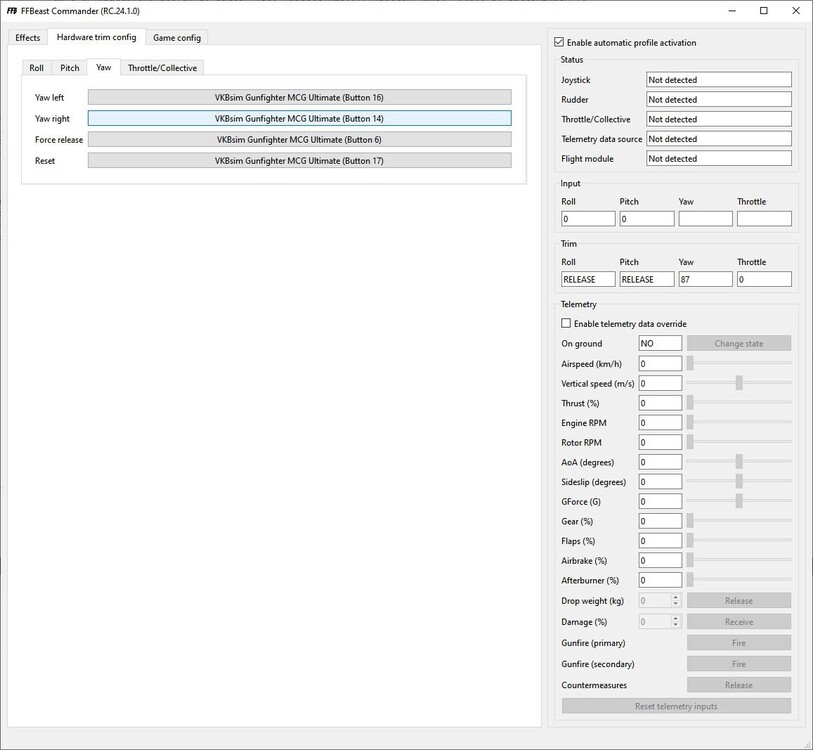The image size is (813, 750).
Task: Click the AoA (degrees) value field
Action: click(660, 462)
